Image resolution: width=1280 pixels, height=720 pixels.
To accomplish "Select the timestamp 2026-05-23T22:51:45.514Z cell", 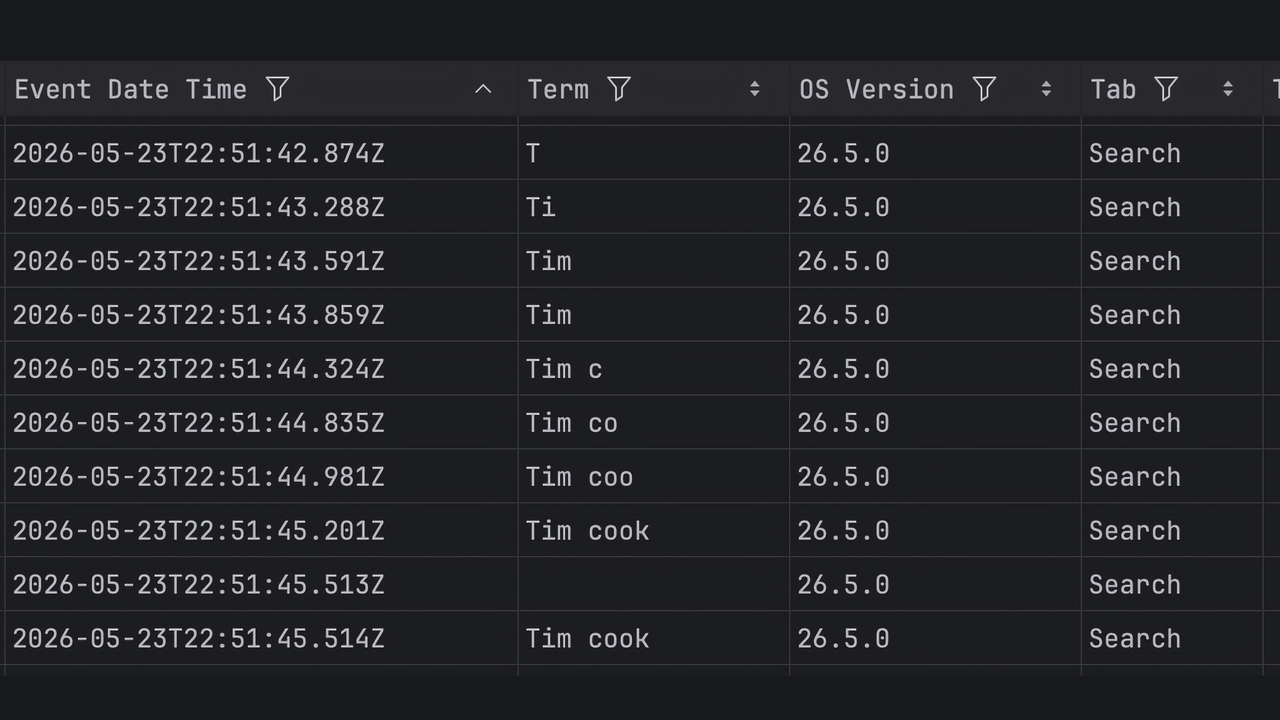I will (x=261, y=639).
